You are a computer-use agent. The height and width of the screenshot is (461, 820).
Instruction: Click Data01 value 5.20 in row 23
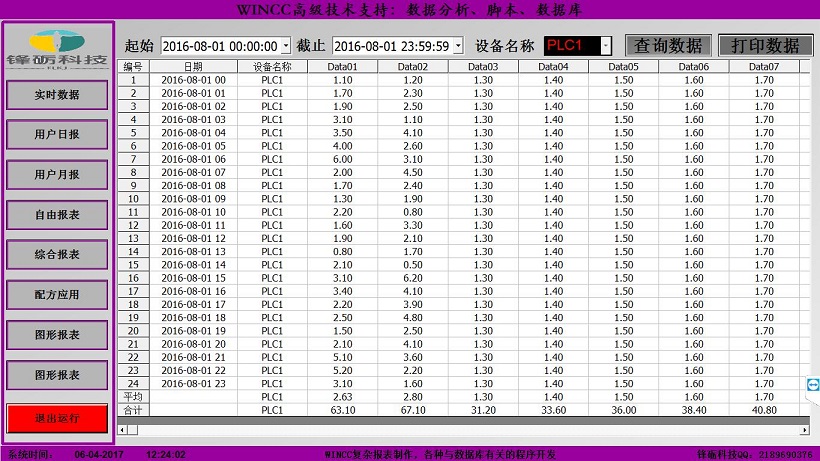tap(343, 371)
